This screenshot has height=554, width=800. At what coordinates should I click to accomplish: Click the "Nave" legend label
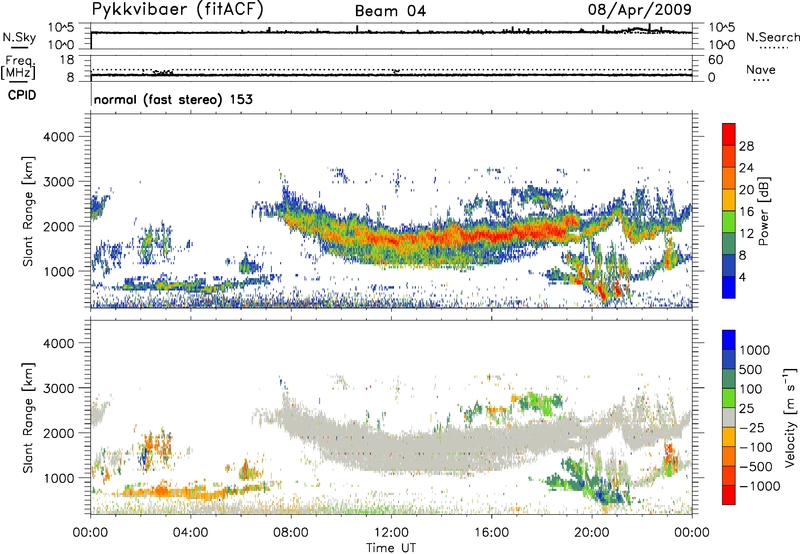tap(761, 69)
